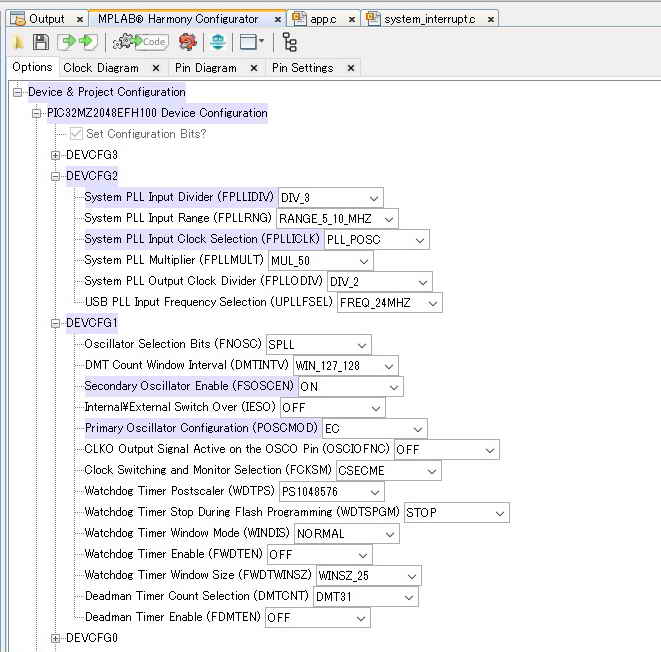Open the FNOSC dropdown showing SPLL
This screenshot has height=652, width=661.
(x=318, y=345)
